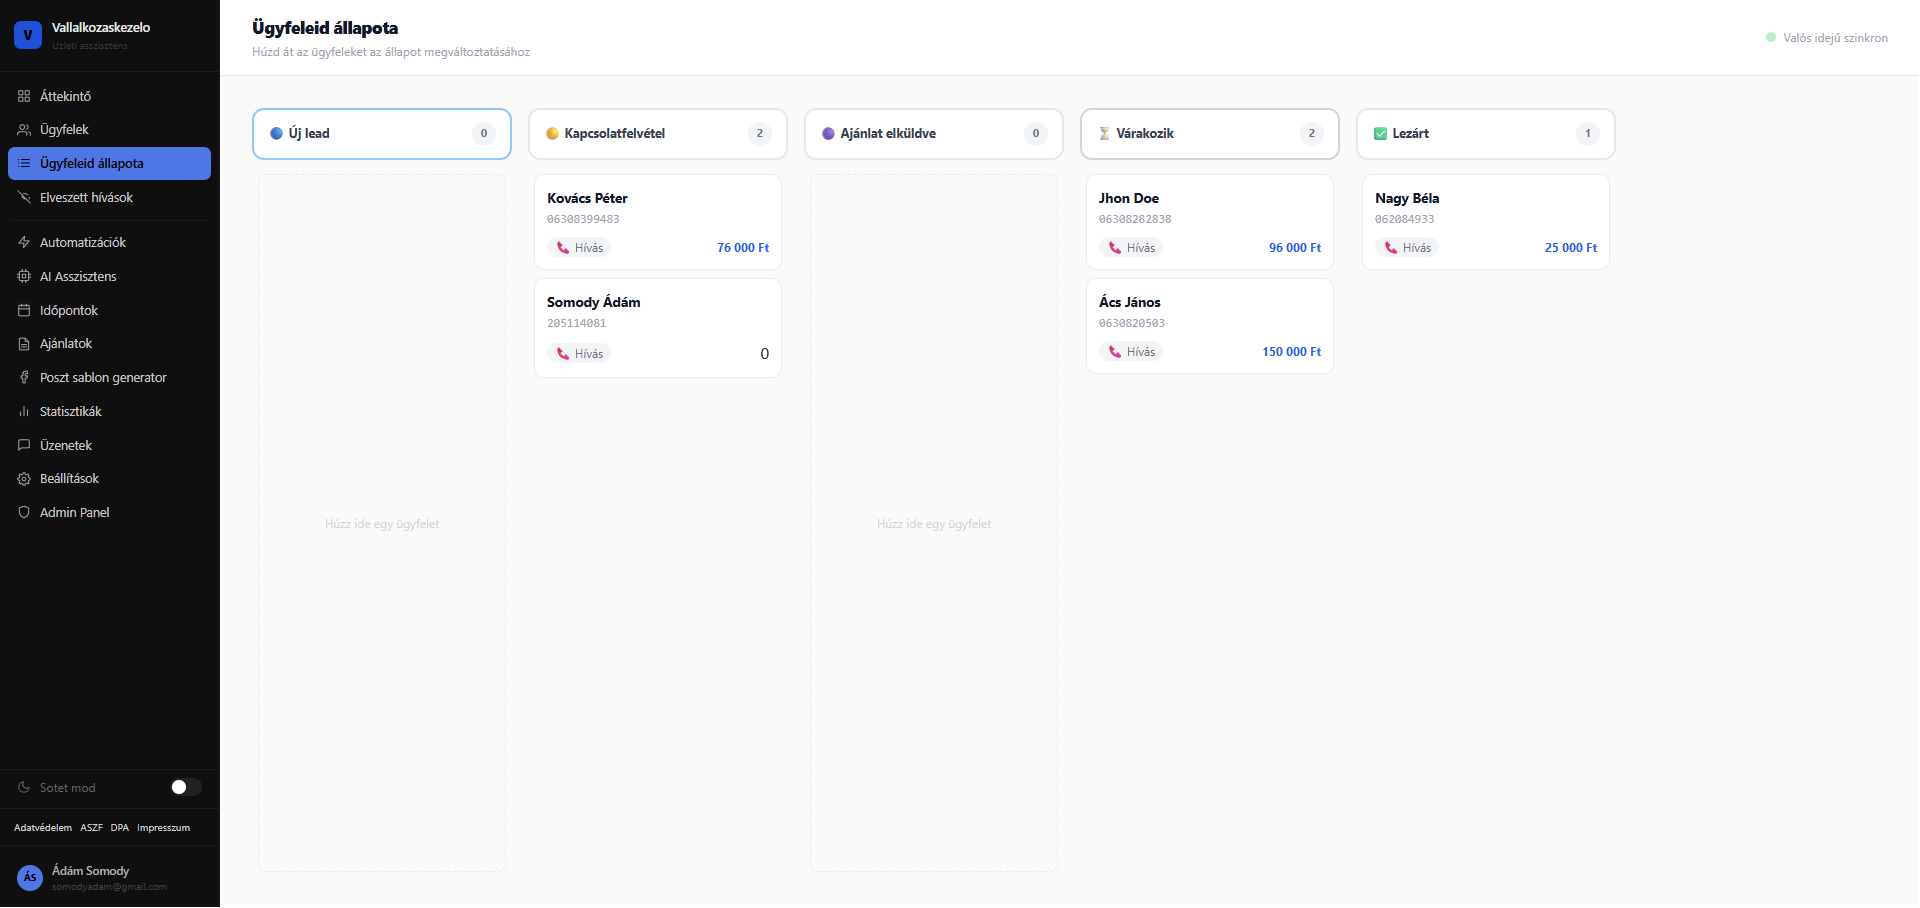Open the Kovács Péter customer card

tap(658, 222)
